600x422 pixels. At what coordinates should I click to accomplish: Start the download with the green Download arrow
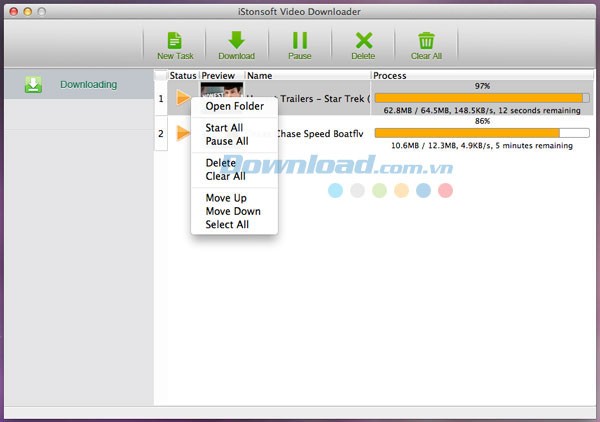[x=236, y=46]
